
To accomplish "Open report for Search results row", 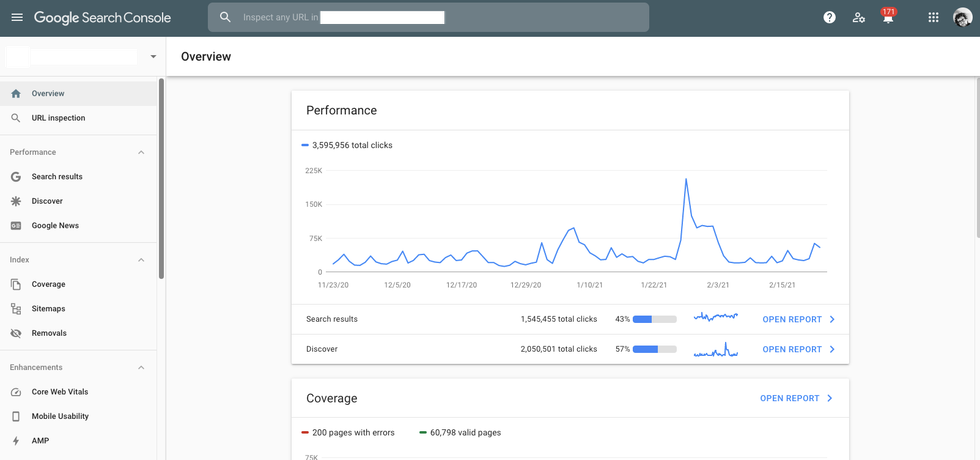I will click(x=798, y=320).
